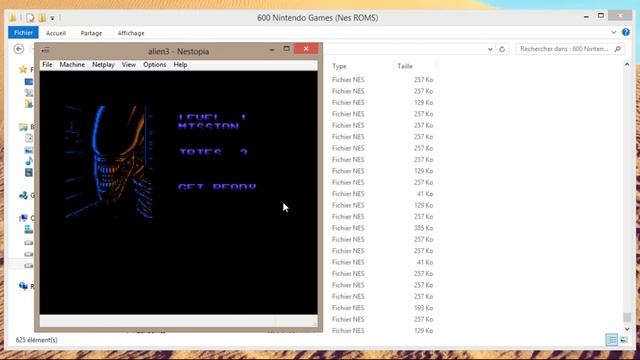Screen dimensions: 640x360
Task: Click the Explorer folder icon in title bar
Action: point(13,18)
